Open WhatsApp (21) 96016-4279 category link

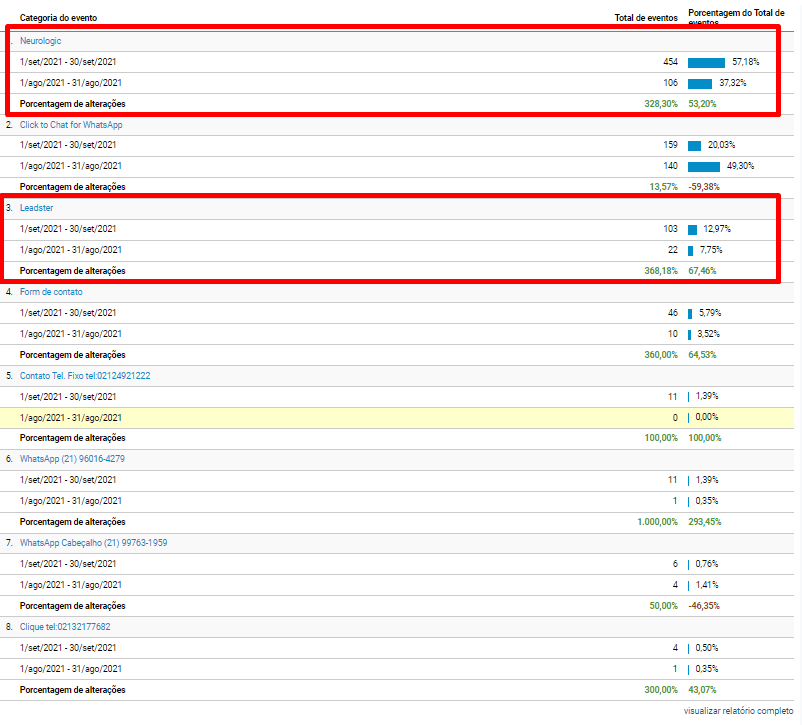coord(72,459)
